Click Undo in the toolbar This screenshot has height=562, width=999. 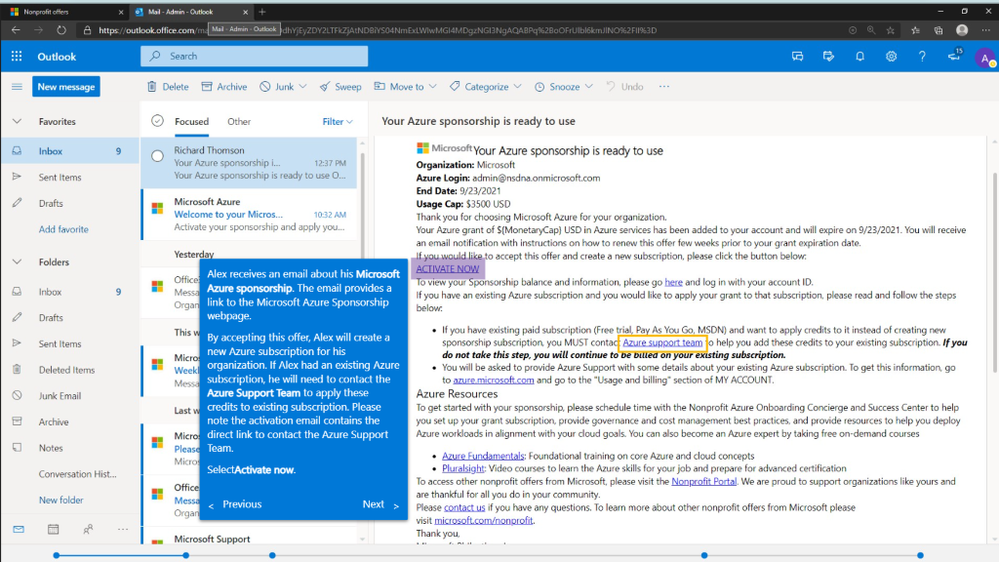click(624, 87)
